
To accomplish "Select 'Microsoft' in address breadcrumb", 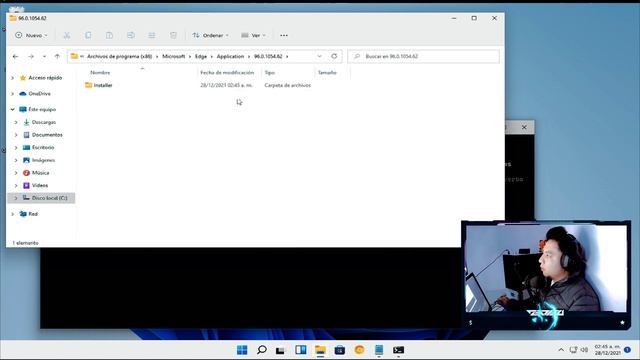I will coord(173,56).
